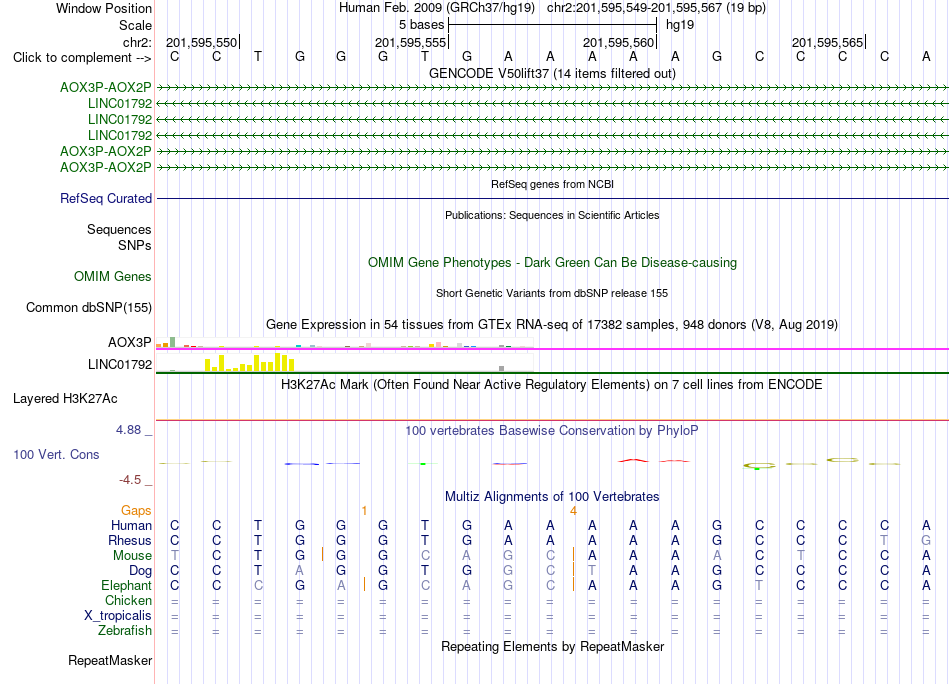Open 'Publications: Sequences in Scientific Articles' title
The width and height of the screenshot is (950, 684).
552,215
